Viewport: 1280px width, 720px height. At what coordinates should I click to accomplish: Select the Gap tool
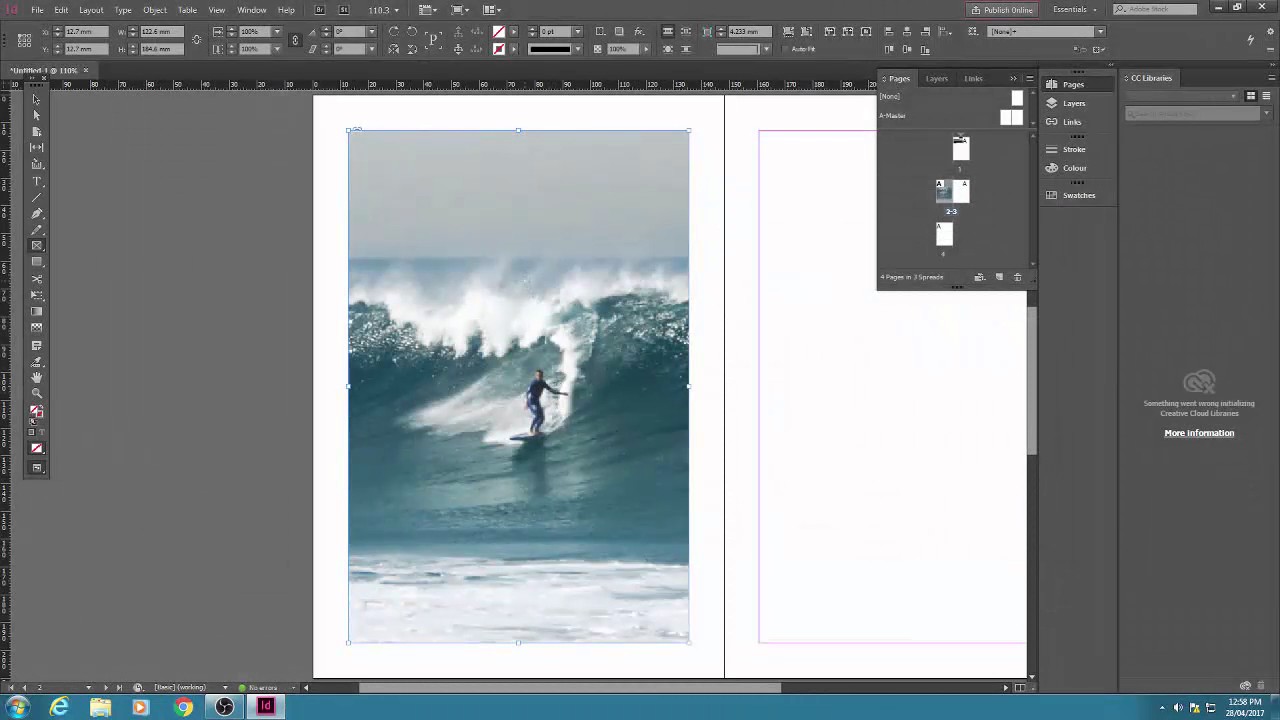[x=37, y=147]
